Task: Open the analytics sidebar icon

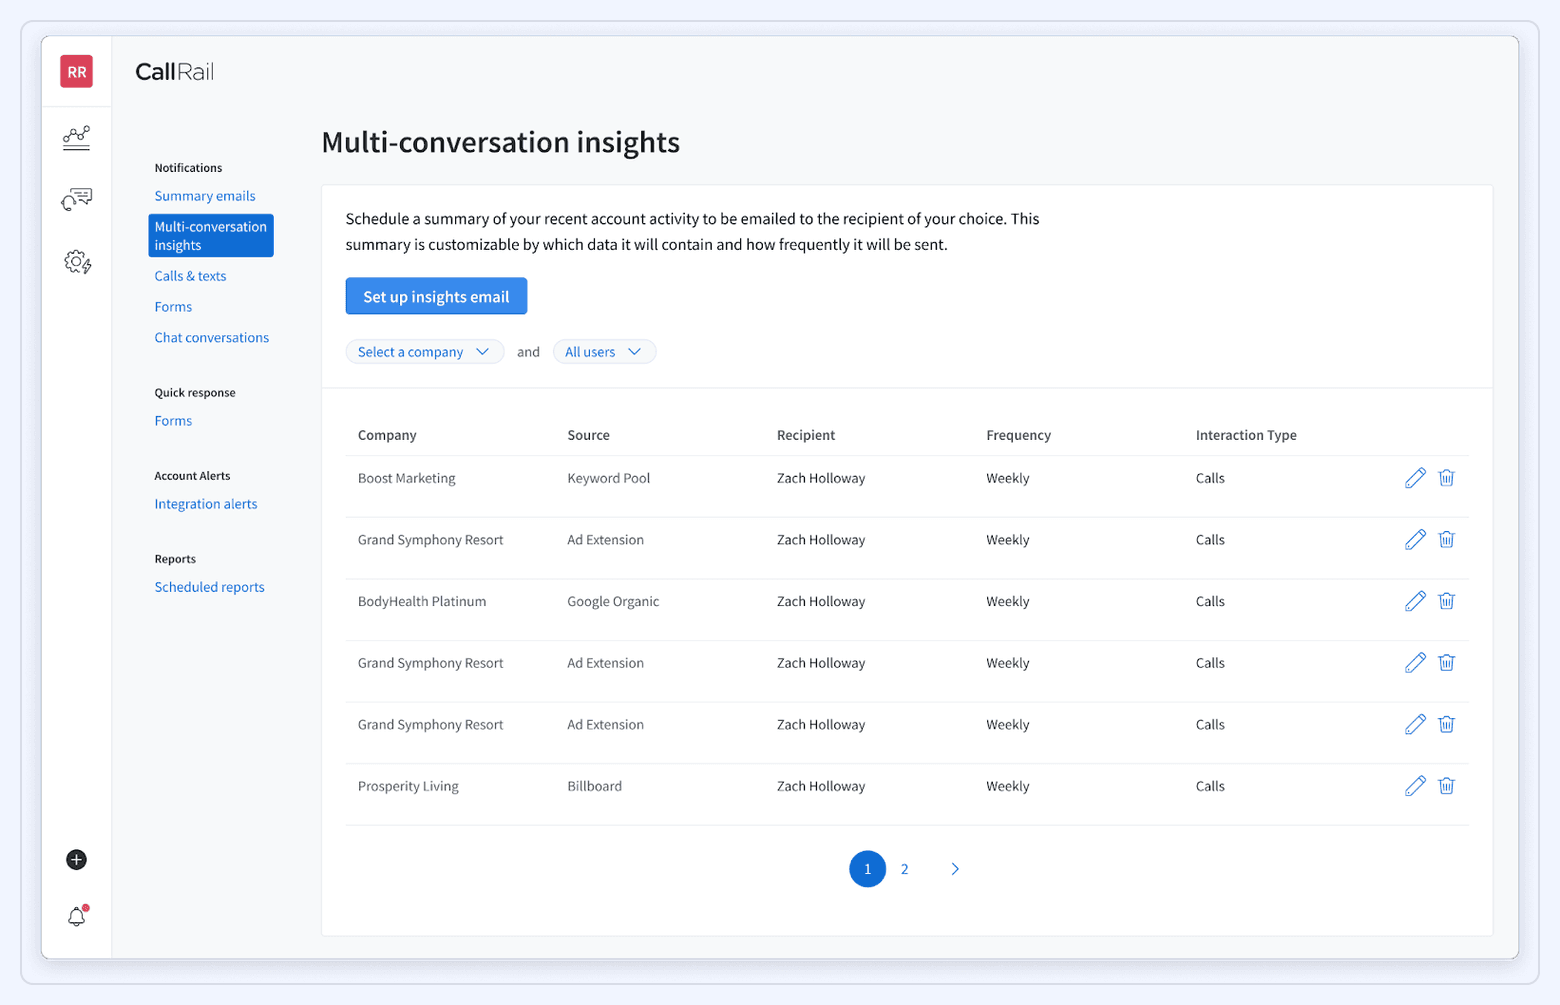Action: (x=76, y=137)
